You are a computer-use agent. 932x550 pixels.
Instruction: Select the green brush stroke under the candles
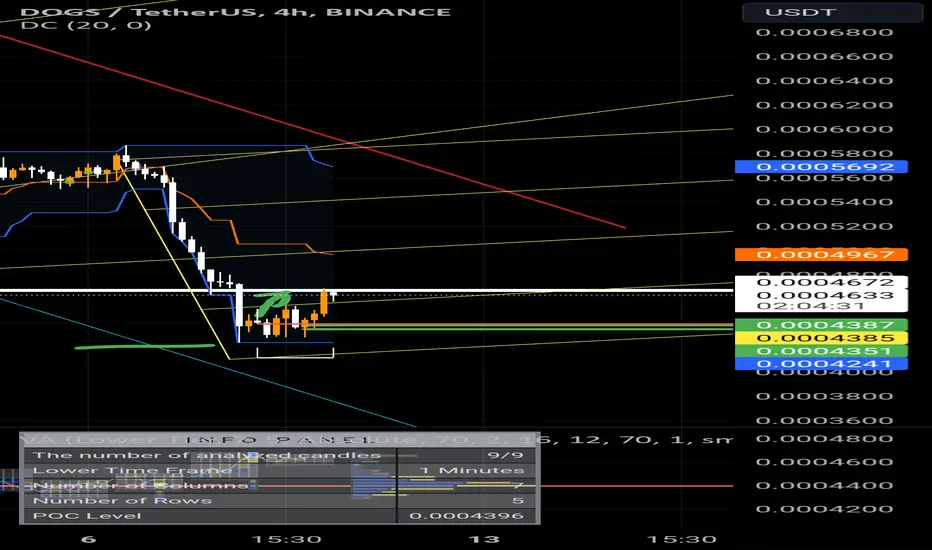click(144, 346)
